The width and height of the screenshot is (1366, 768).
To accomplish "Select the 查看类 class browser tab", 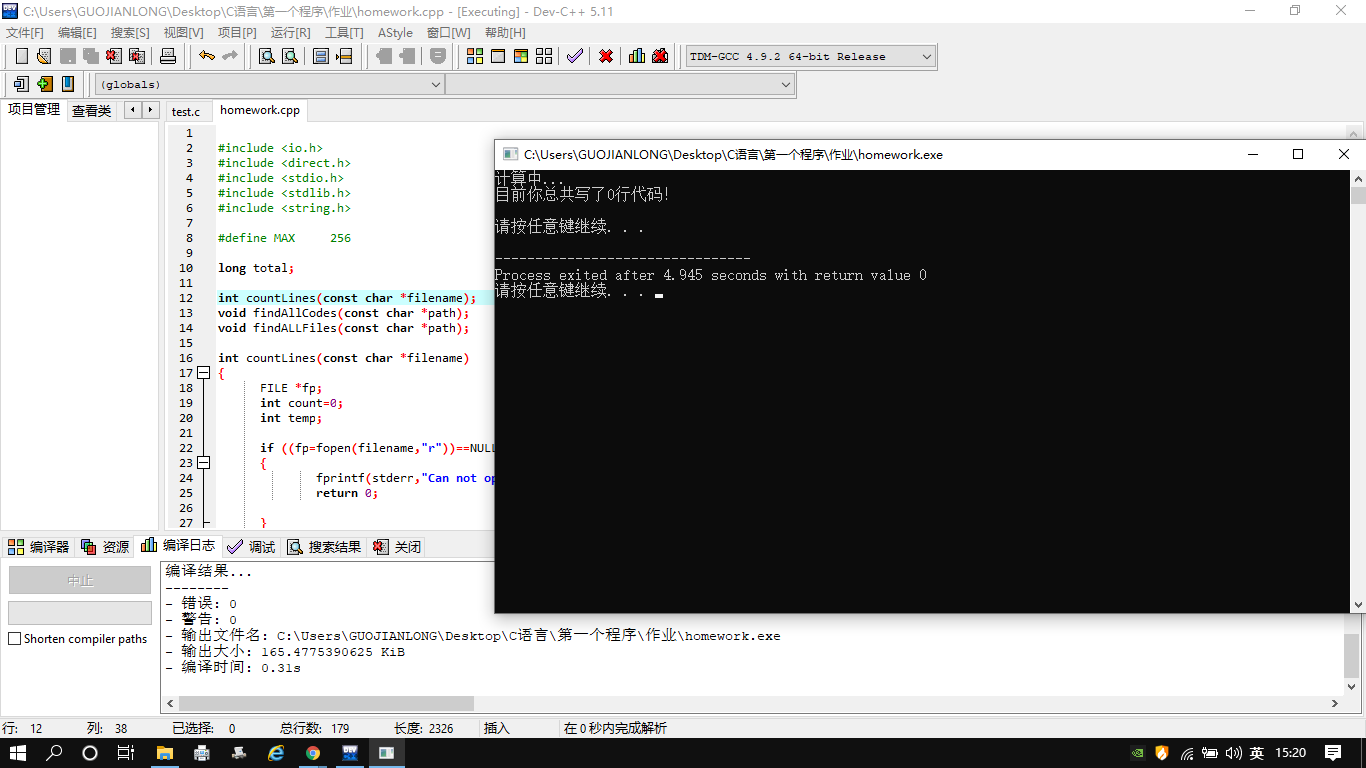I will [x=91, y=111].
